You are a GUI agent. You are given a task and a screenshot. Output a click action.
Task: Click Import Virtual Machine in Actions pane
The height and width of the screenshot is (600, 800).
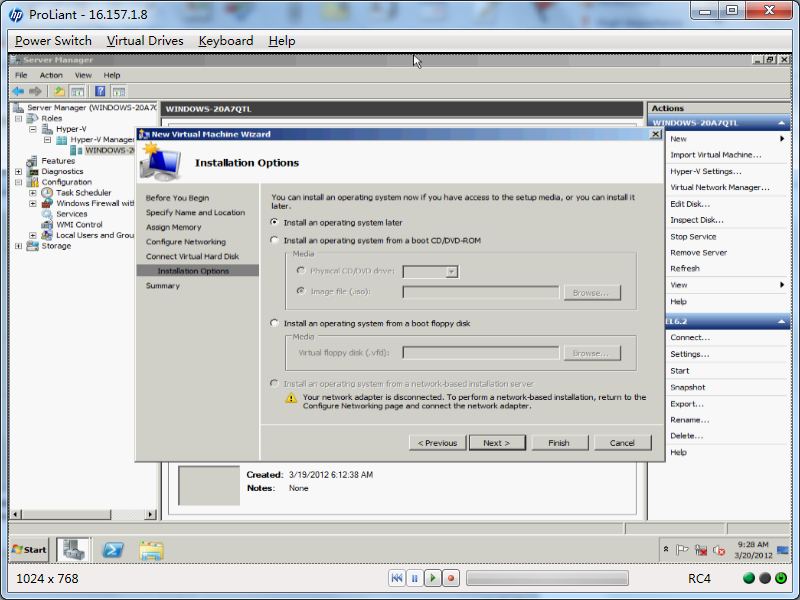[715, 155]
